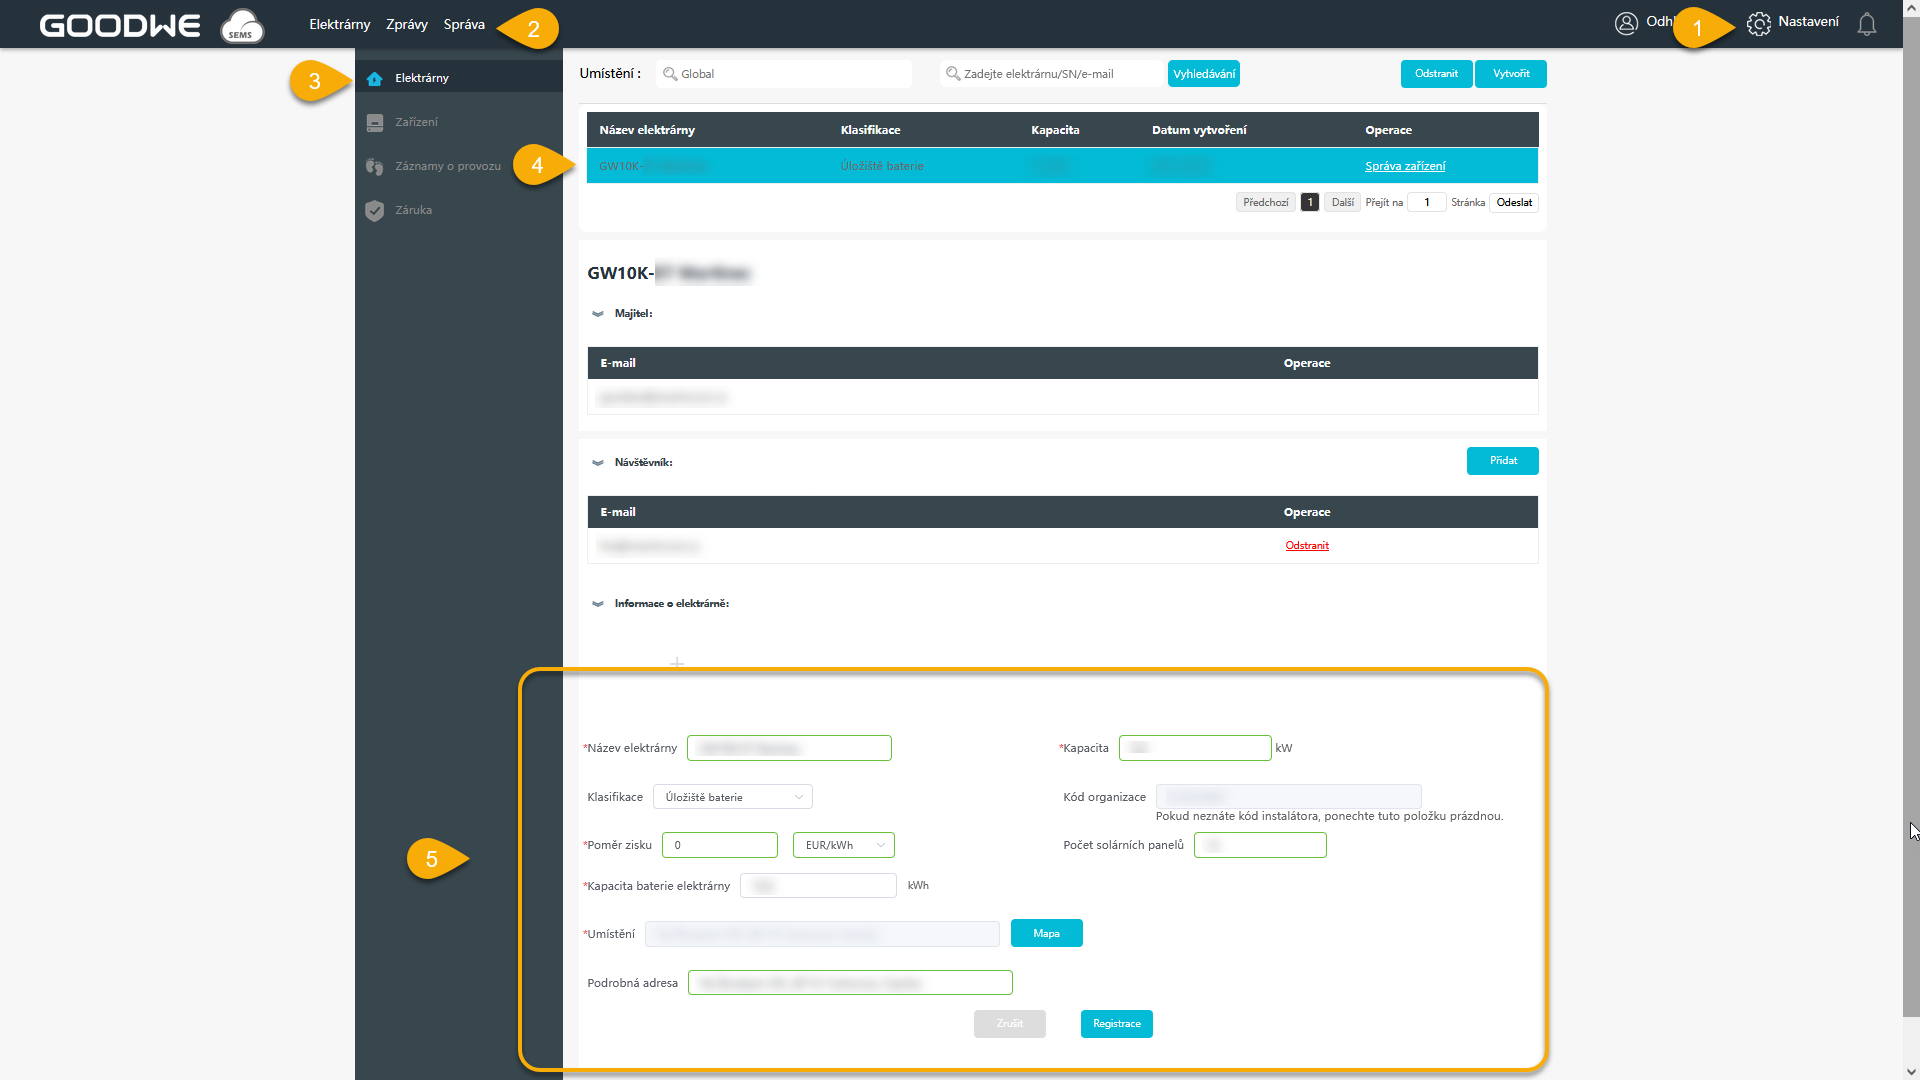Click the Registrace button
Image resolution: width=1920 pixels, height=1080 pixels.
(1116, 1024)
